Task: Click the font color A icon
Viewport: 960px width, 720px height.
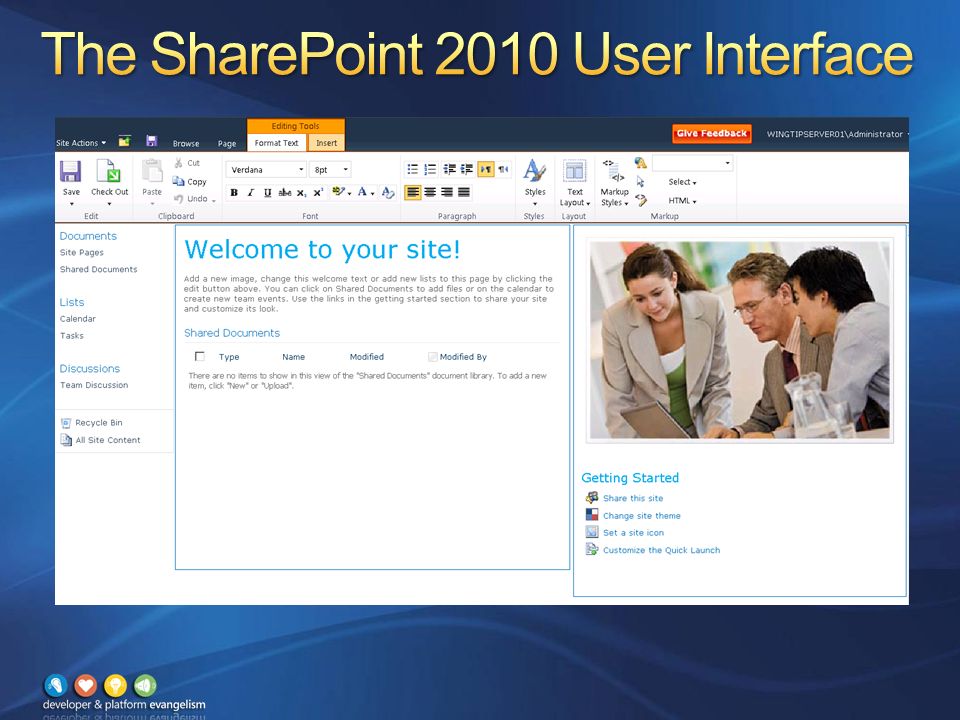Action: tap(362, 192)
